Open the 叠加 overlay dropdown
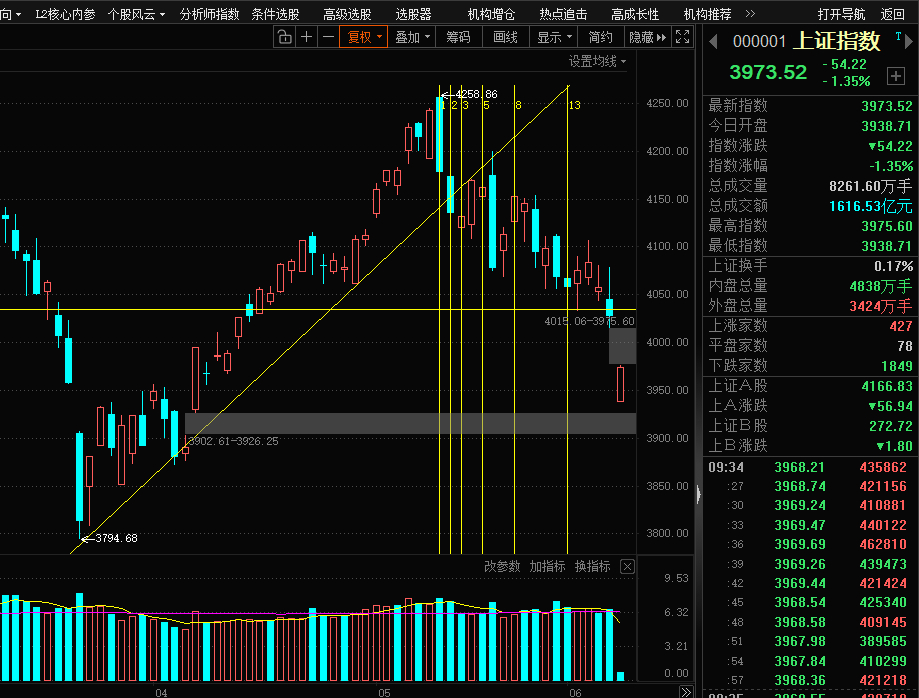Viewport: 919px width, 698px height. click(x=412, y=38)
